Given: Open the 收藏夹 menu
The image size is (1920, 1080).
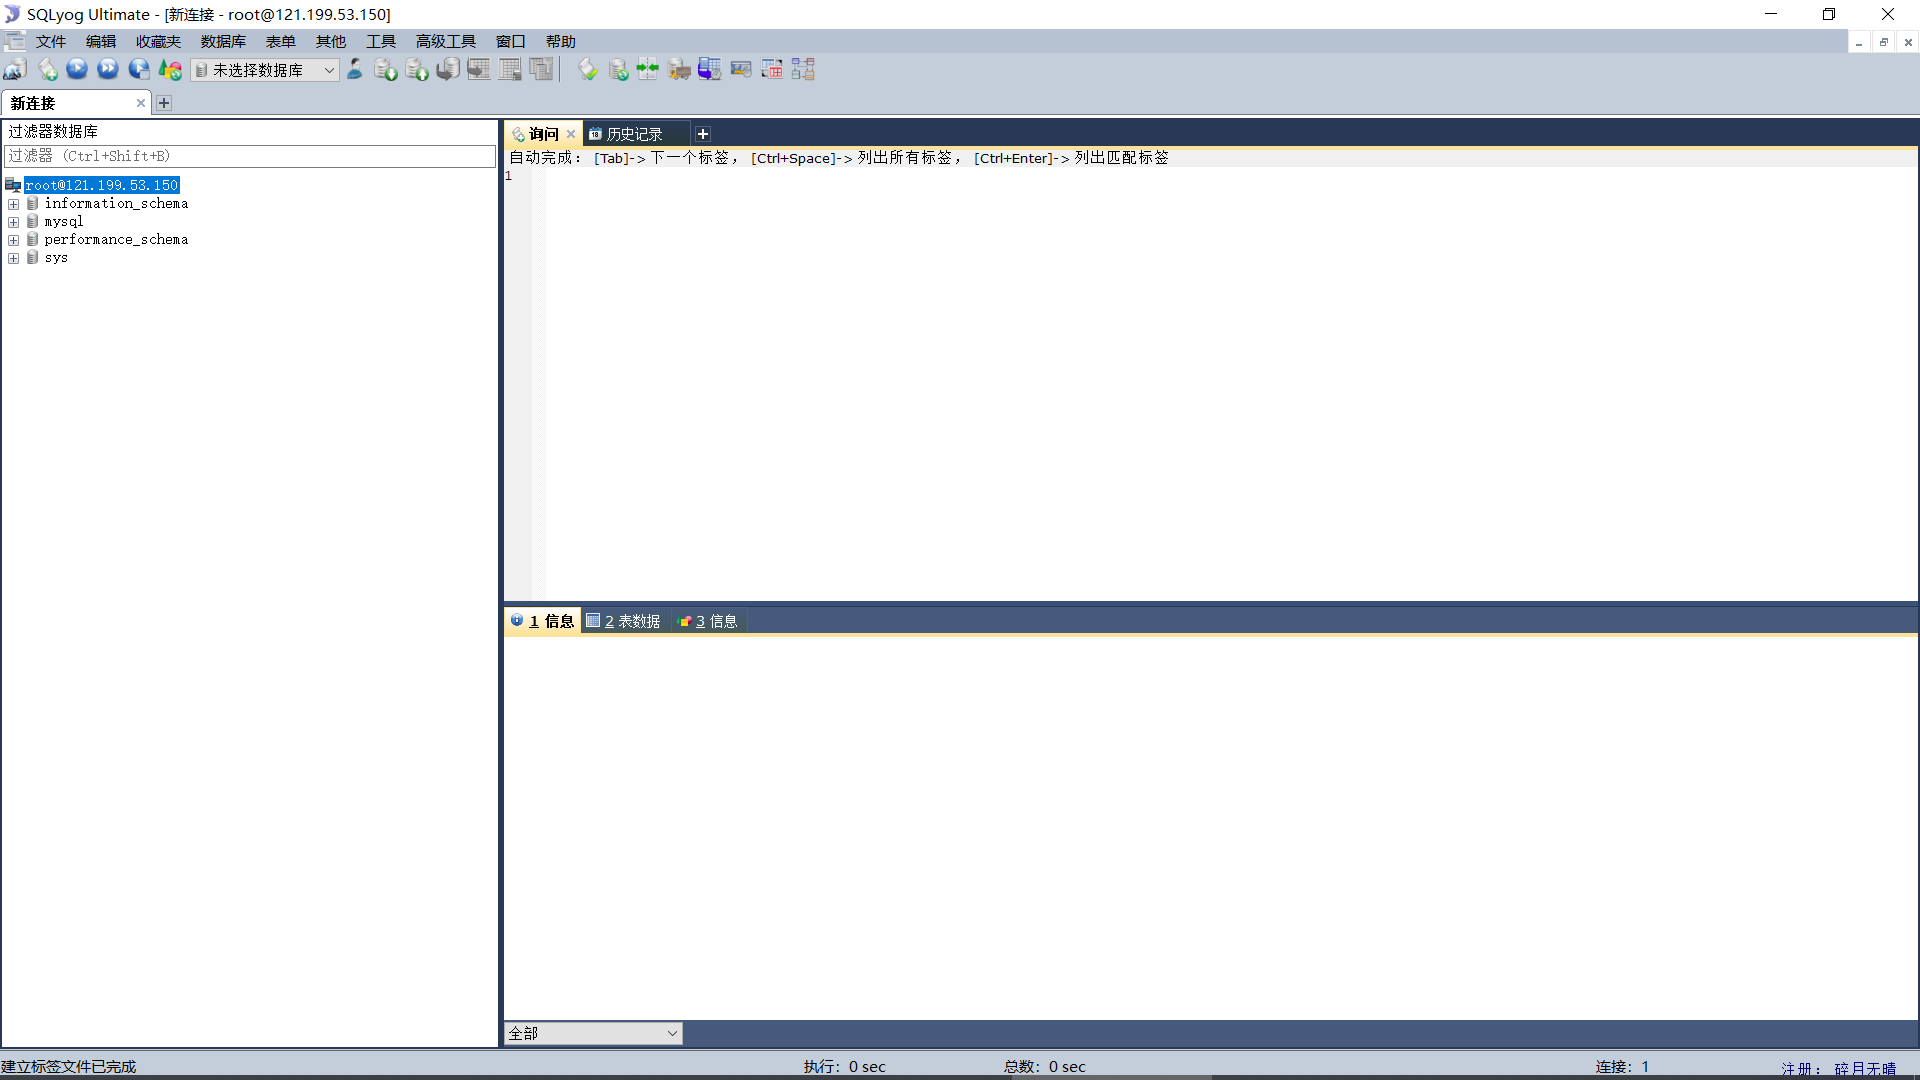Looking at the screenshot, I should click(x=158, y=41).
